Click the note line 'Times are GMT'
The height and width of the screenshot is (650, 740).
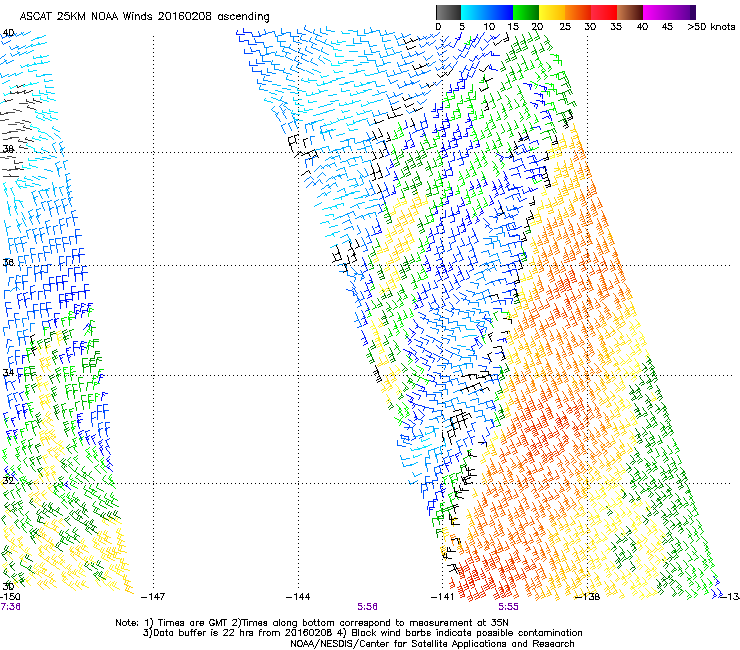point(193,623)
